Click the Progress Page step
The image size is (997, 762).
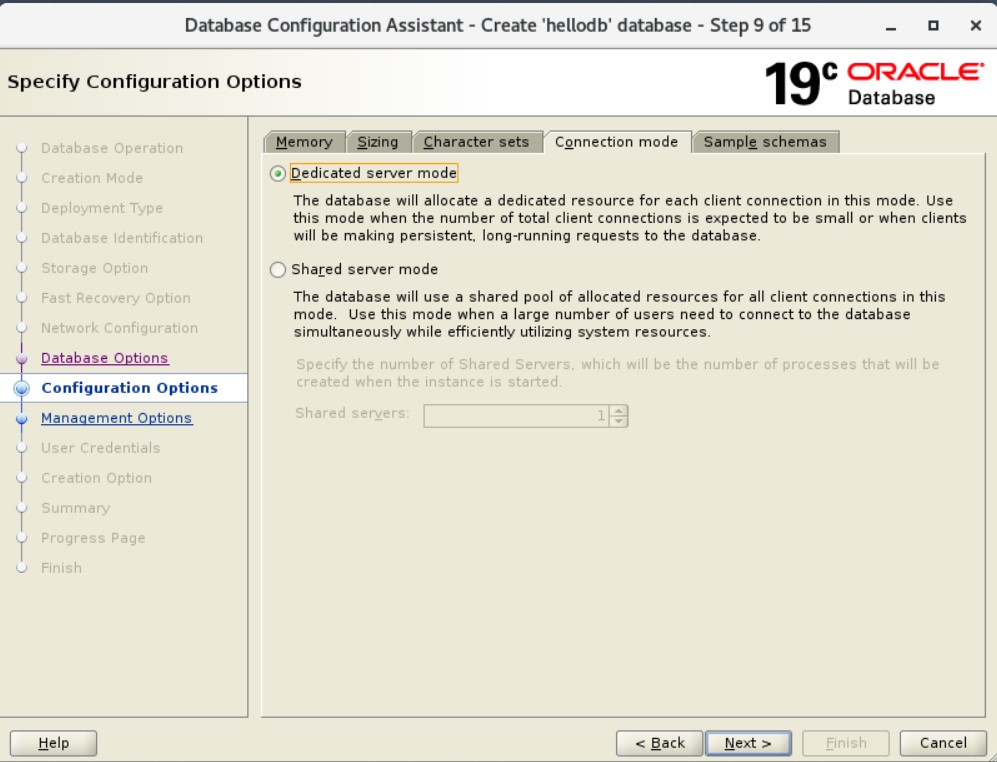click(x=93, y=538)
